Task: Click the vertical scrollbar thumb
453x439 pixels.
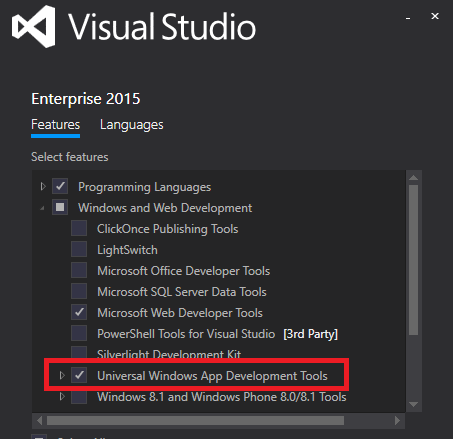Action: [x=413, y=260]
